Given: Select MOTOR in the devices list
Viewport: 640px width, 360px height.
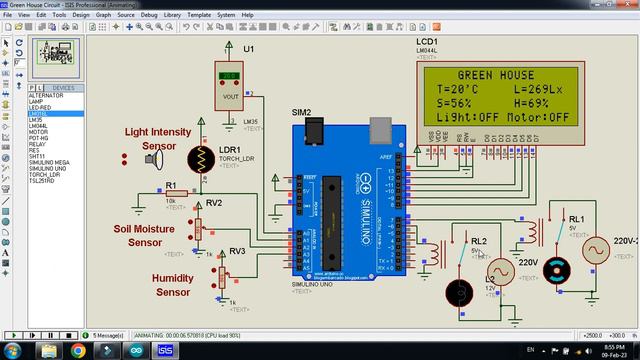Looking at the screenshot, I should [56, 132].
